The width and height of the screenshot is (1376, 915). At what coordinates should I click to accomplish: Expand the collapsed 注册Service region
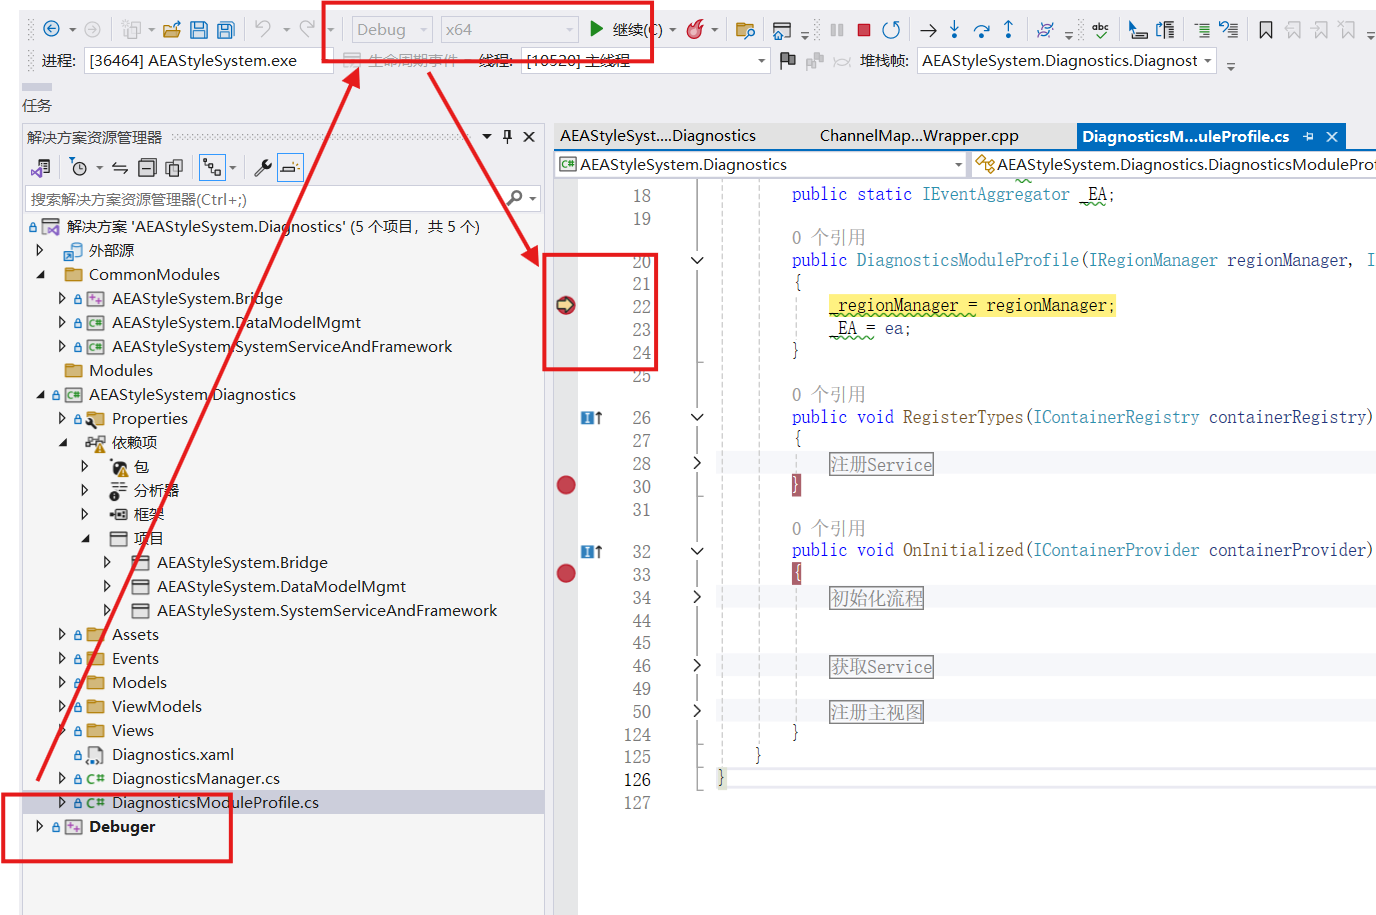click(x=697, y=463)
